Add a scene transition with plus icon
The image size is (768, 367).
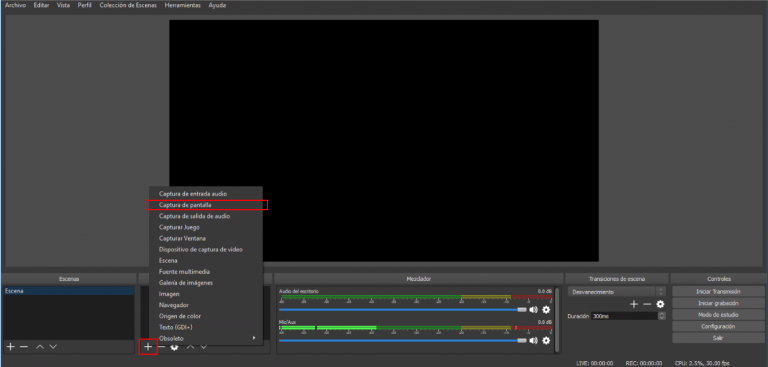pos(634,304)
